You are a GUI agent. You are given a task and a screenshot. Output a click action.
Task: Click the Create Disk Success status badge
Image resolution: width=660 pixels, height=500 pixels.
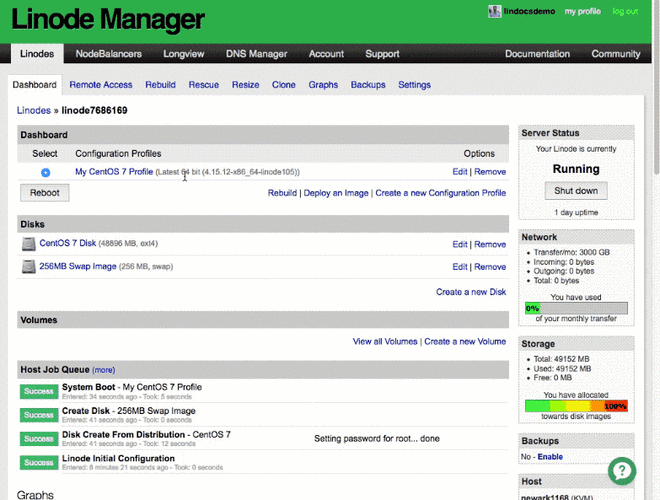39,414
